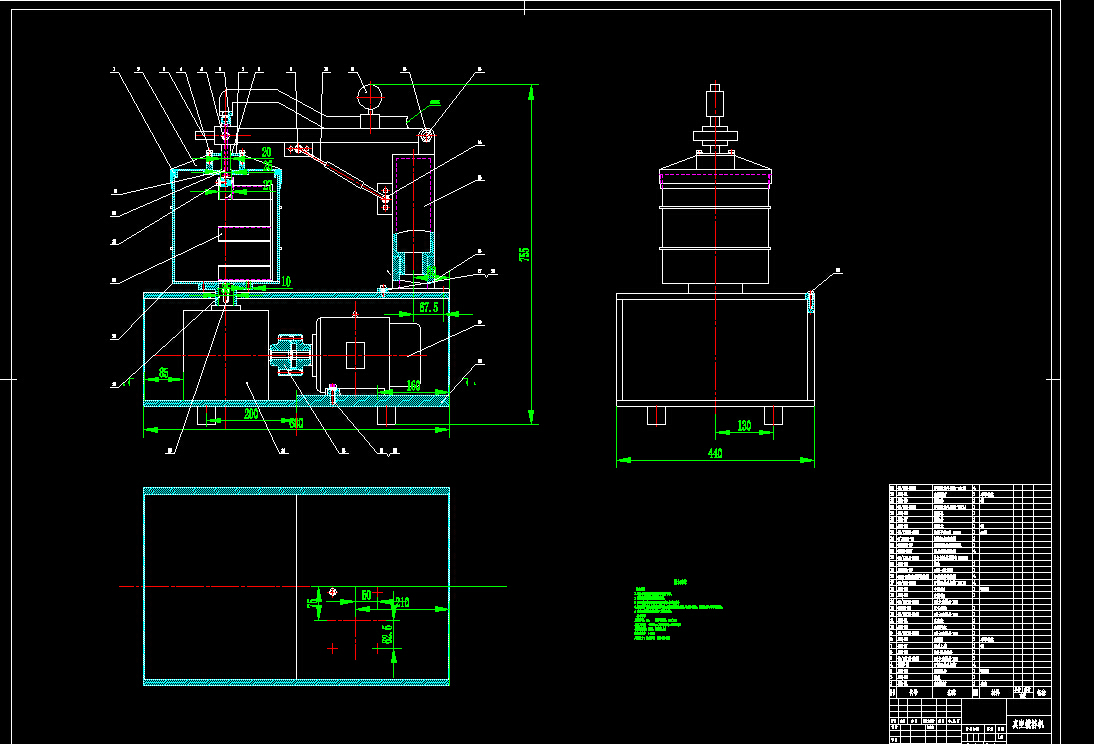Select the 10 dimension under the tank
The height and width of the screenshot is (744, 1094).
pyautogui.click(x=286, y=282)
